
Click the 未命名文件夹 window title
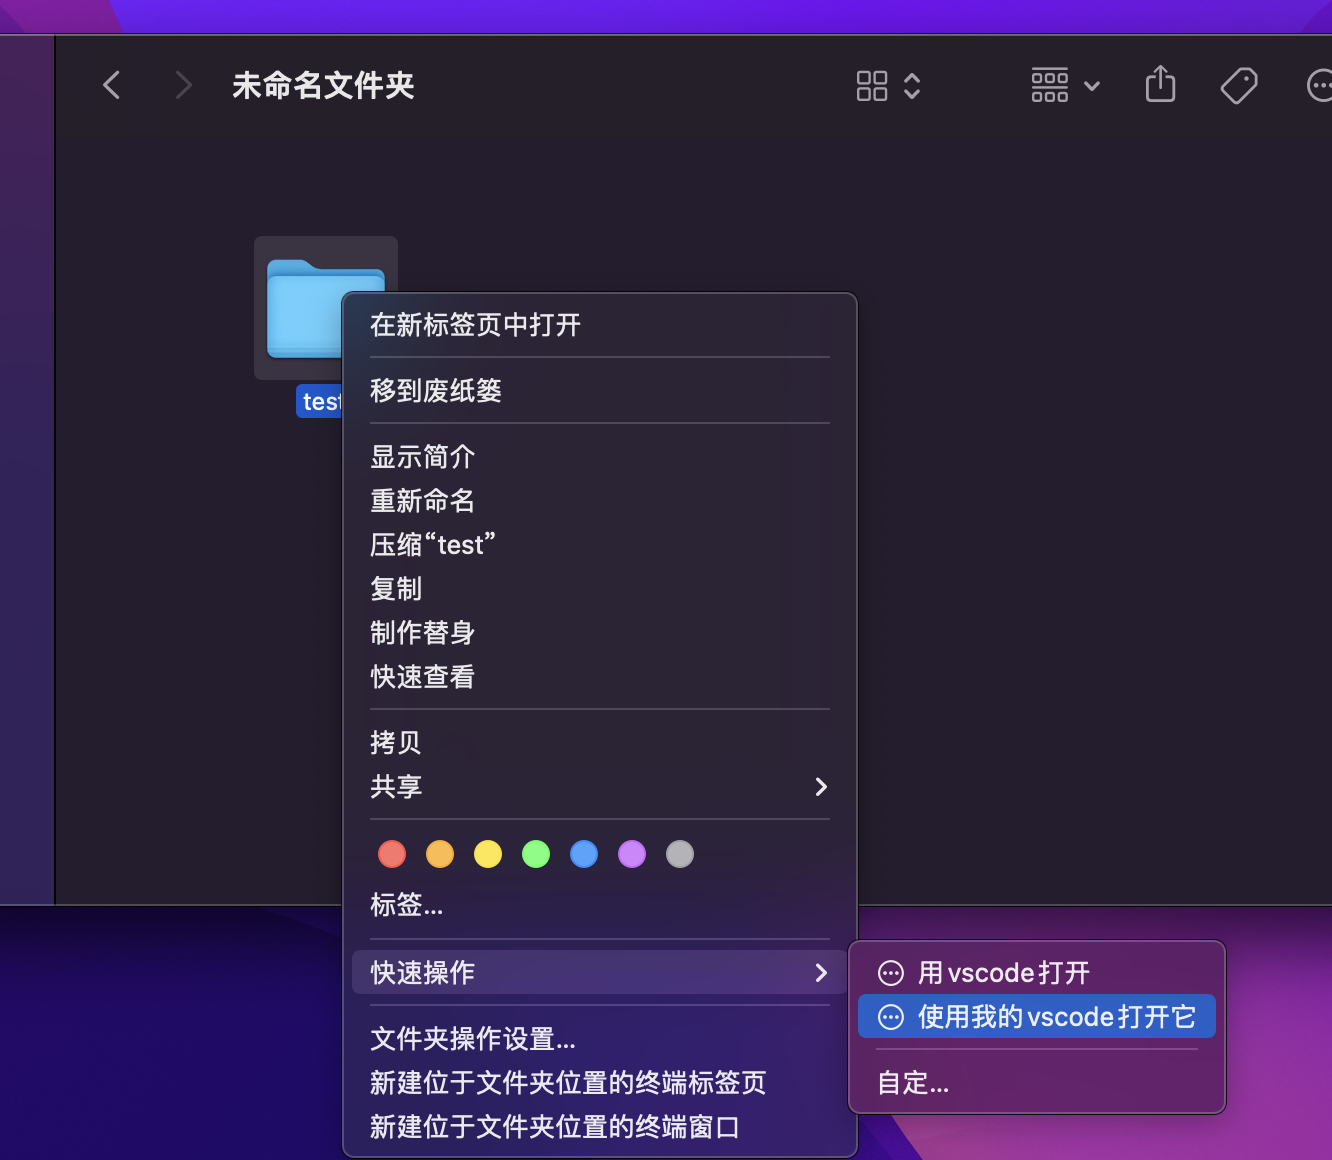tap(323, 86)
